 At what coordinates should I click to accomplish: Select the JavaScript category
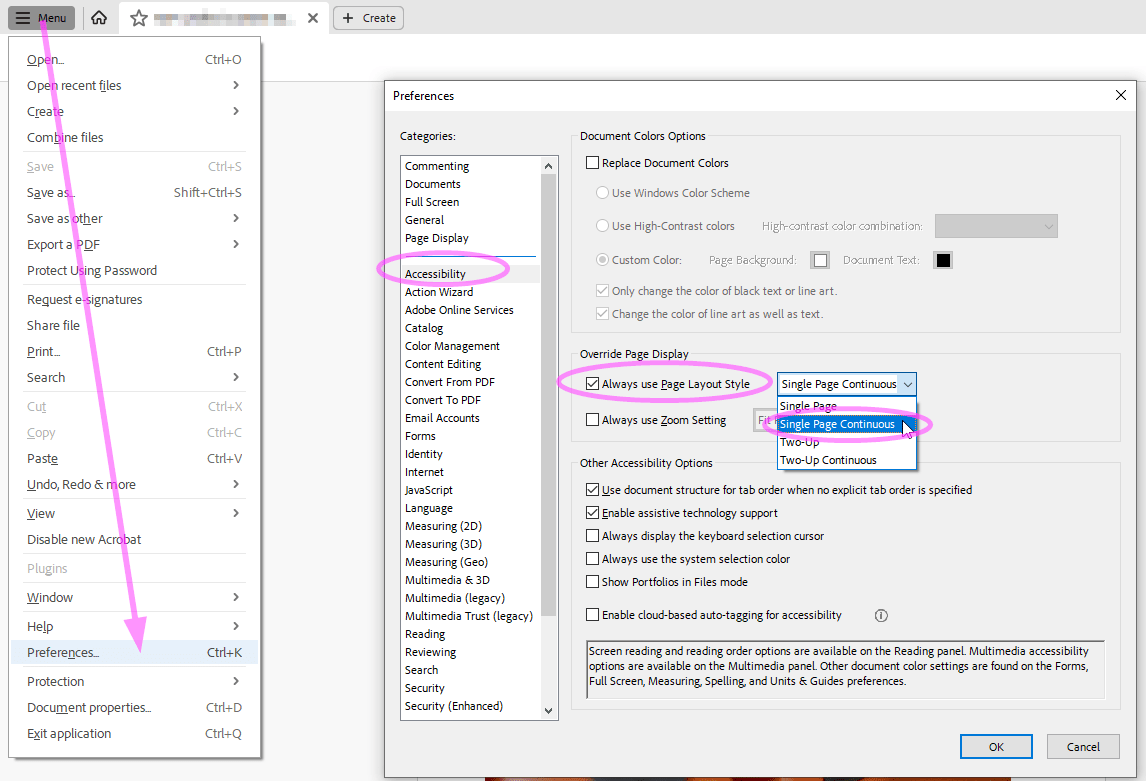coord(429,489)
